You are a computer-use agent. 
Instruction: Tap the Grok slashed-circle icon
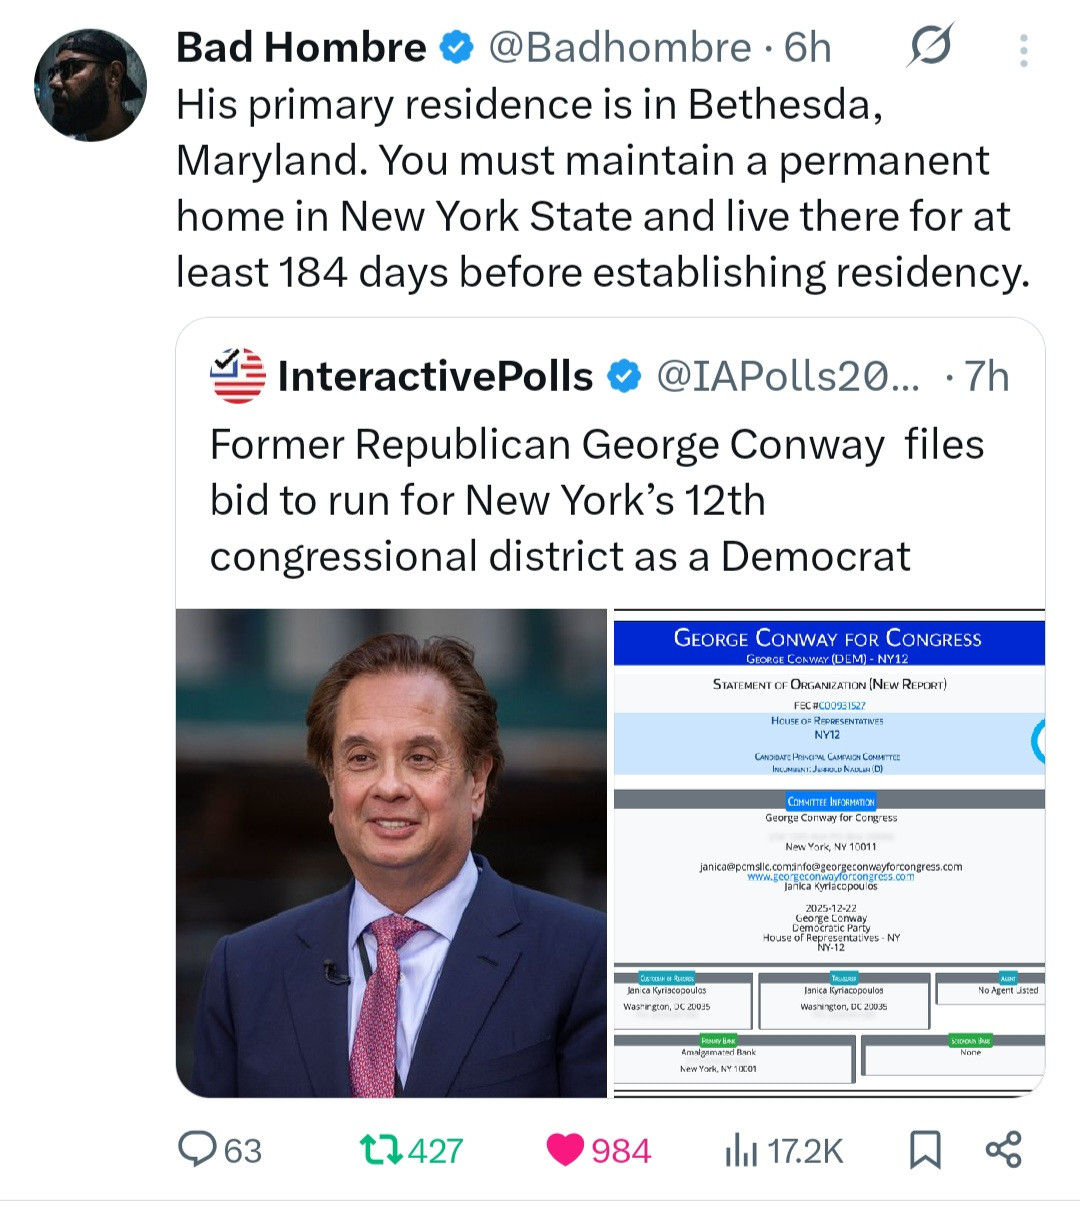[929, 46]
